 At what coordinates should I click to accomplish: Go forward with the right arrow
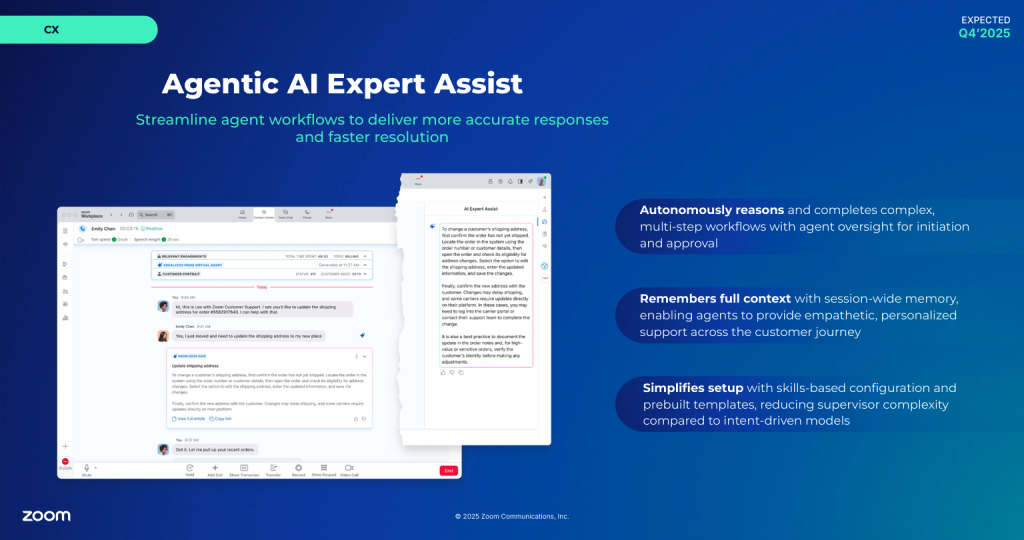[x=121, y=215]
